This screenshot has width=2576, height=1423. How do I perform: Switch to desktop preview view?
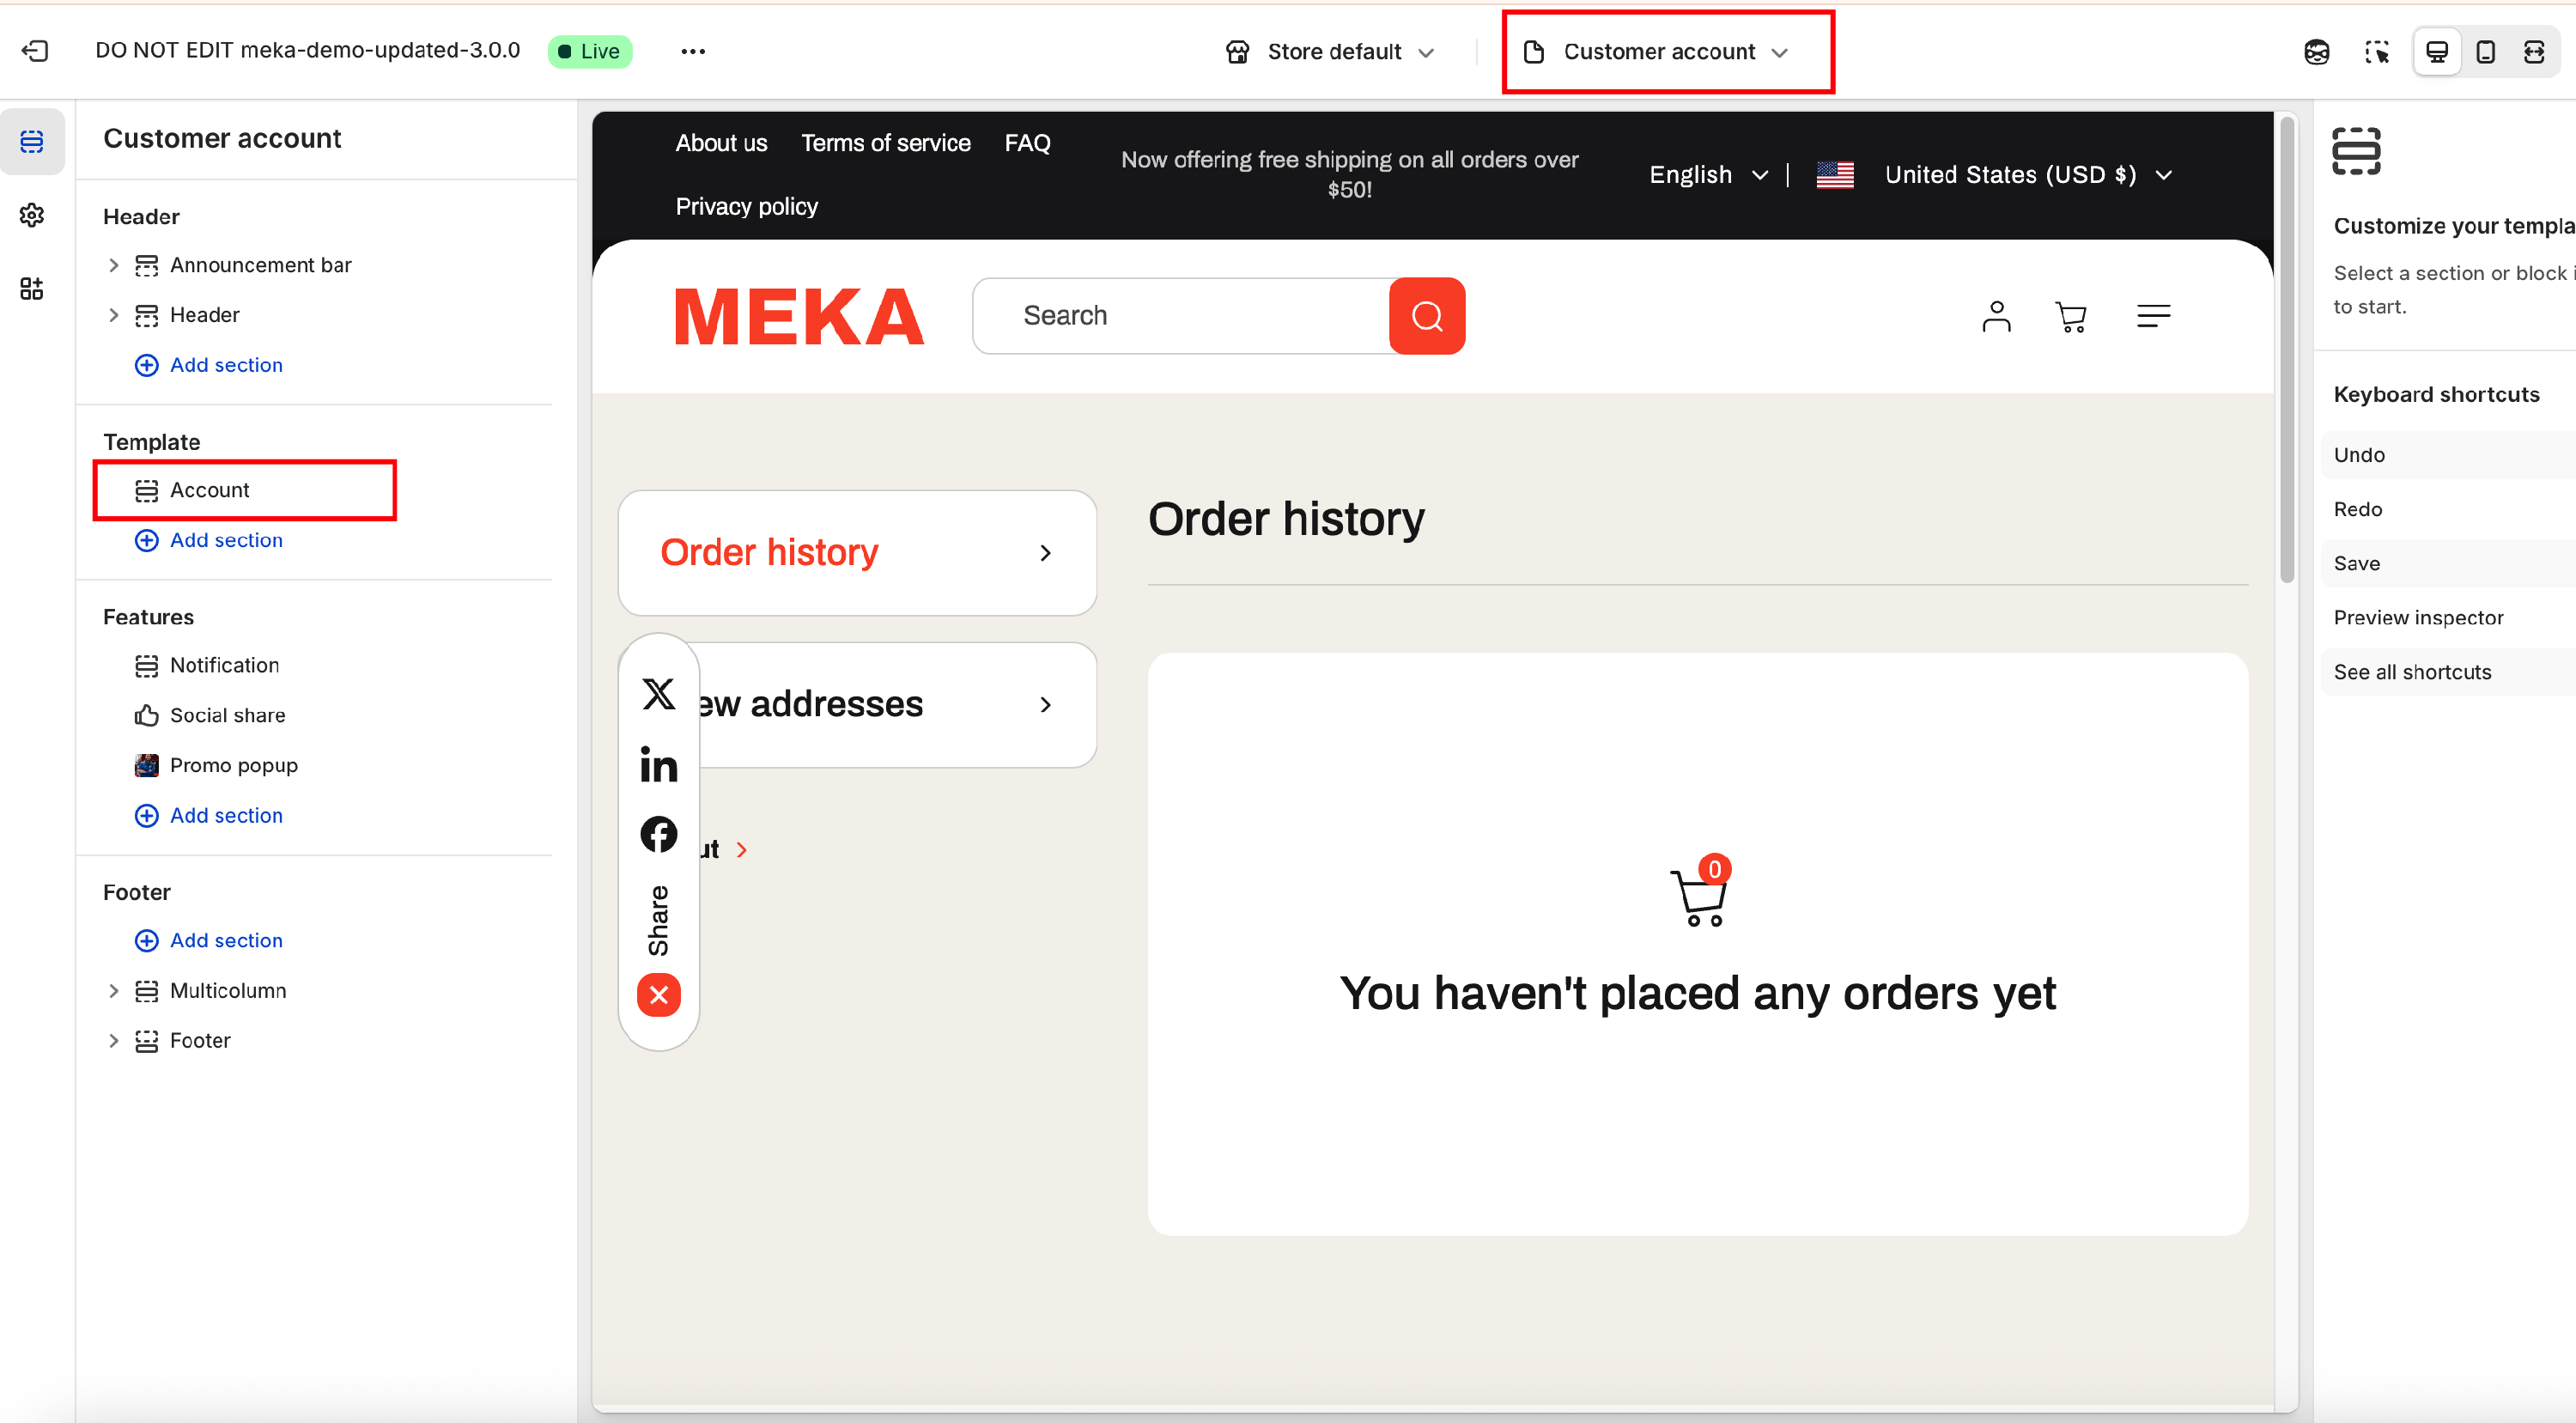click(2437, 51)
